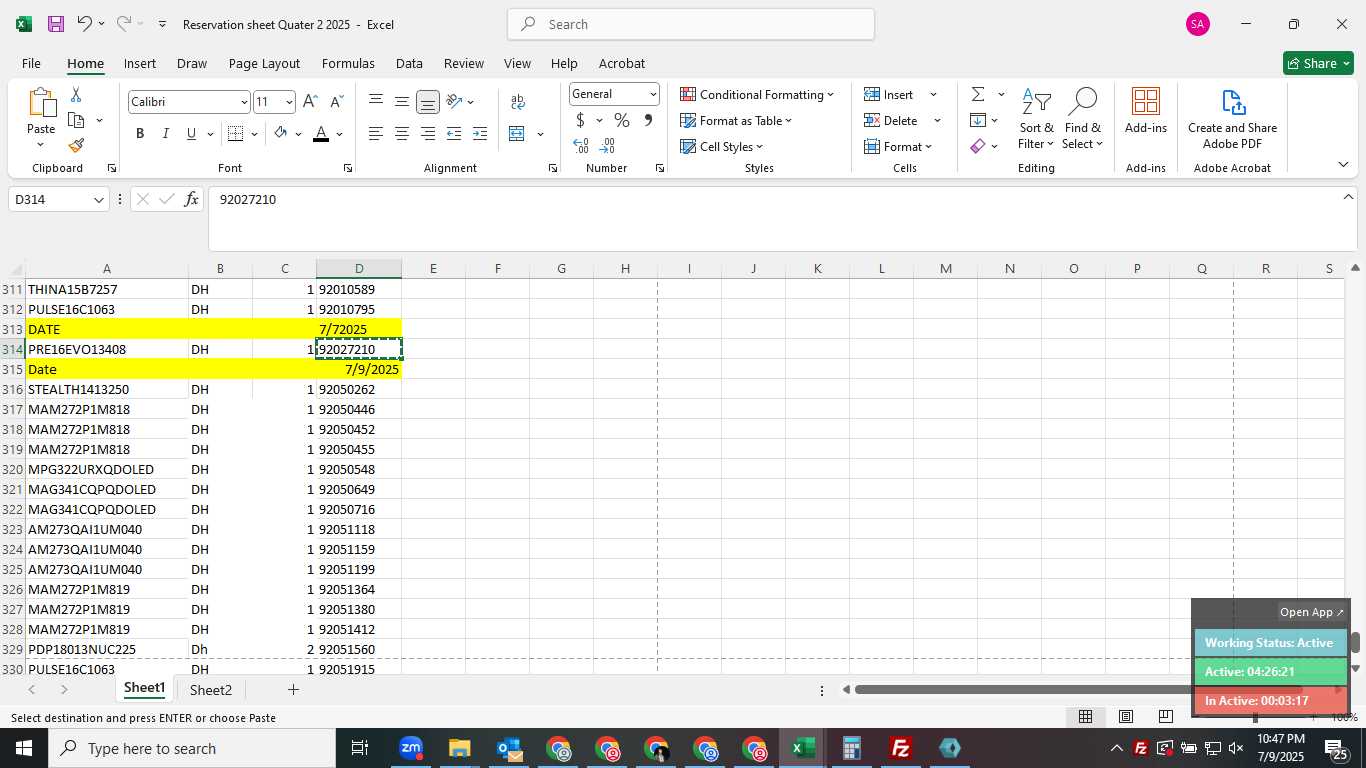Open the Format cells button

898,146
